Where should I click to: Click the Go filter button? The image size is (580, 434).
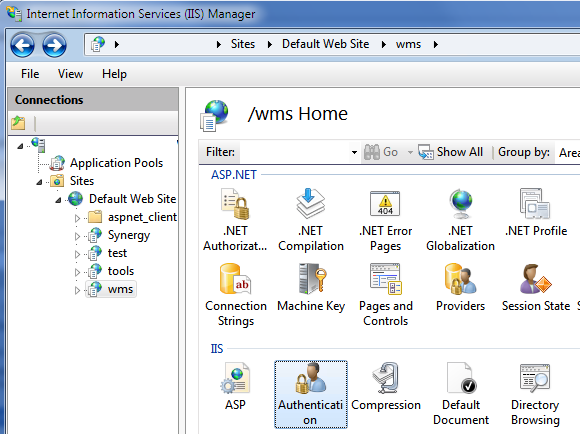click(381, 152)
